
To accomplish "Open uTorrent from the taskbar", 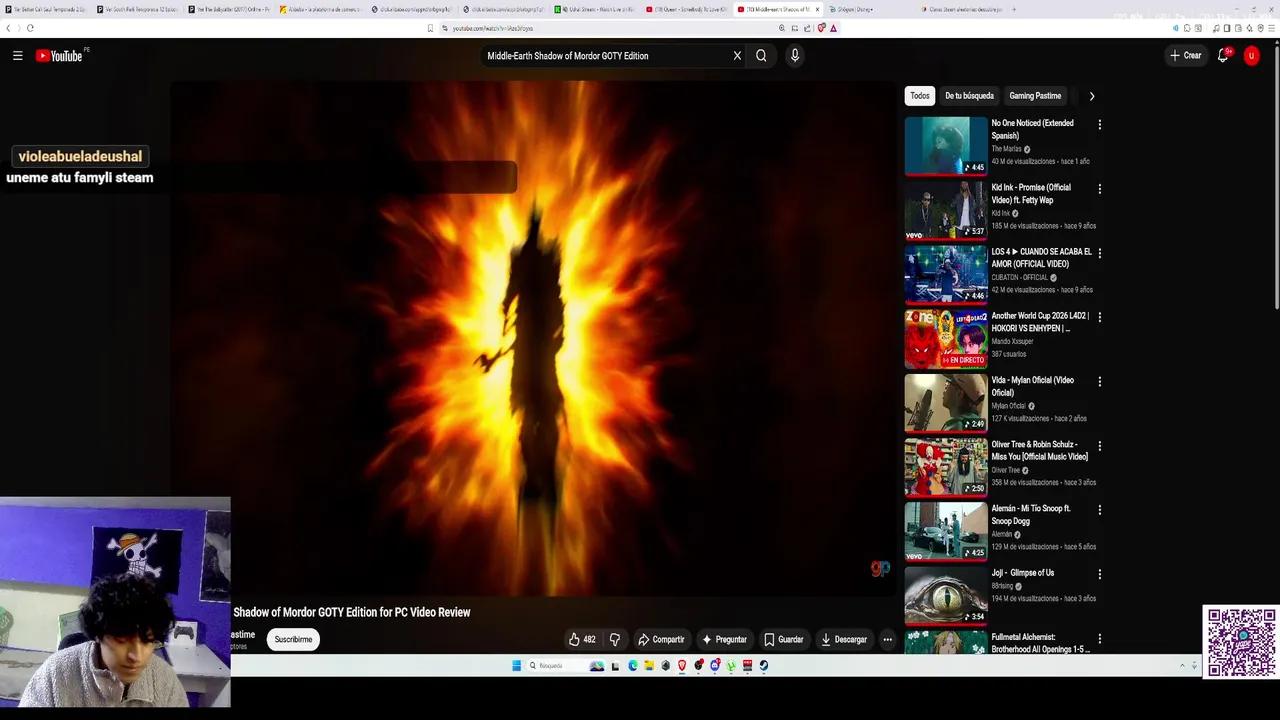I will (731, 665).
